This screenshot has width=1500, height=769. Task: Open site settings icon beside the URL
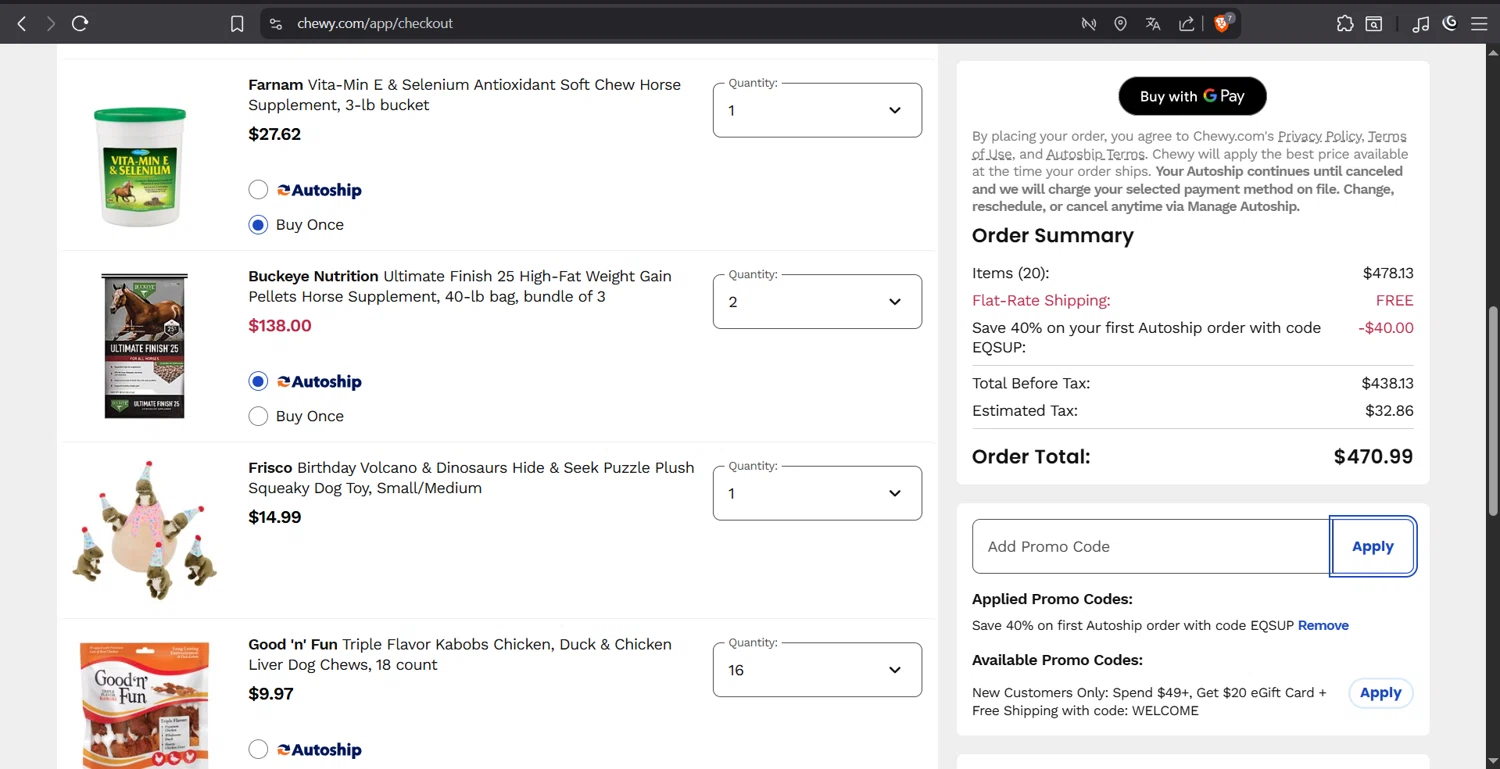click(x=276, y=24)
